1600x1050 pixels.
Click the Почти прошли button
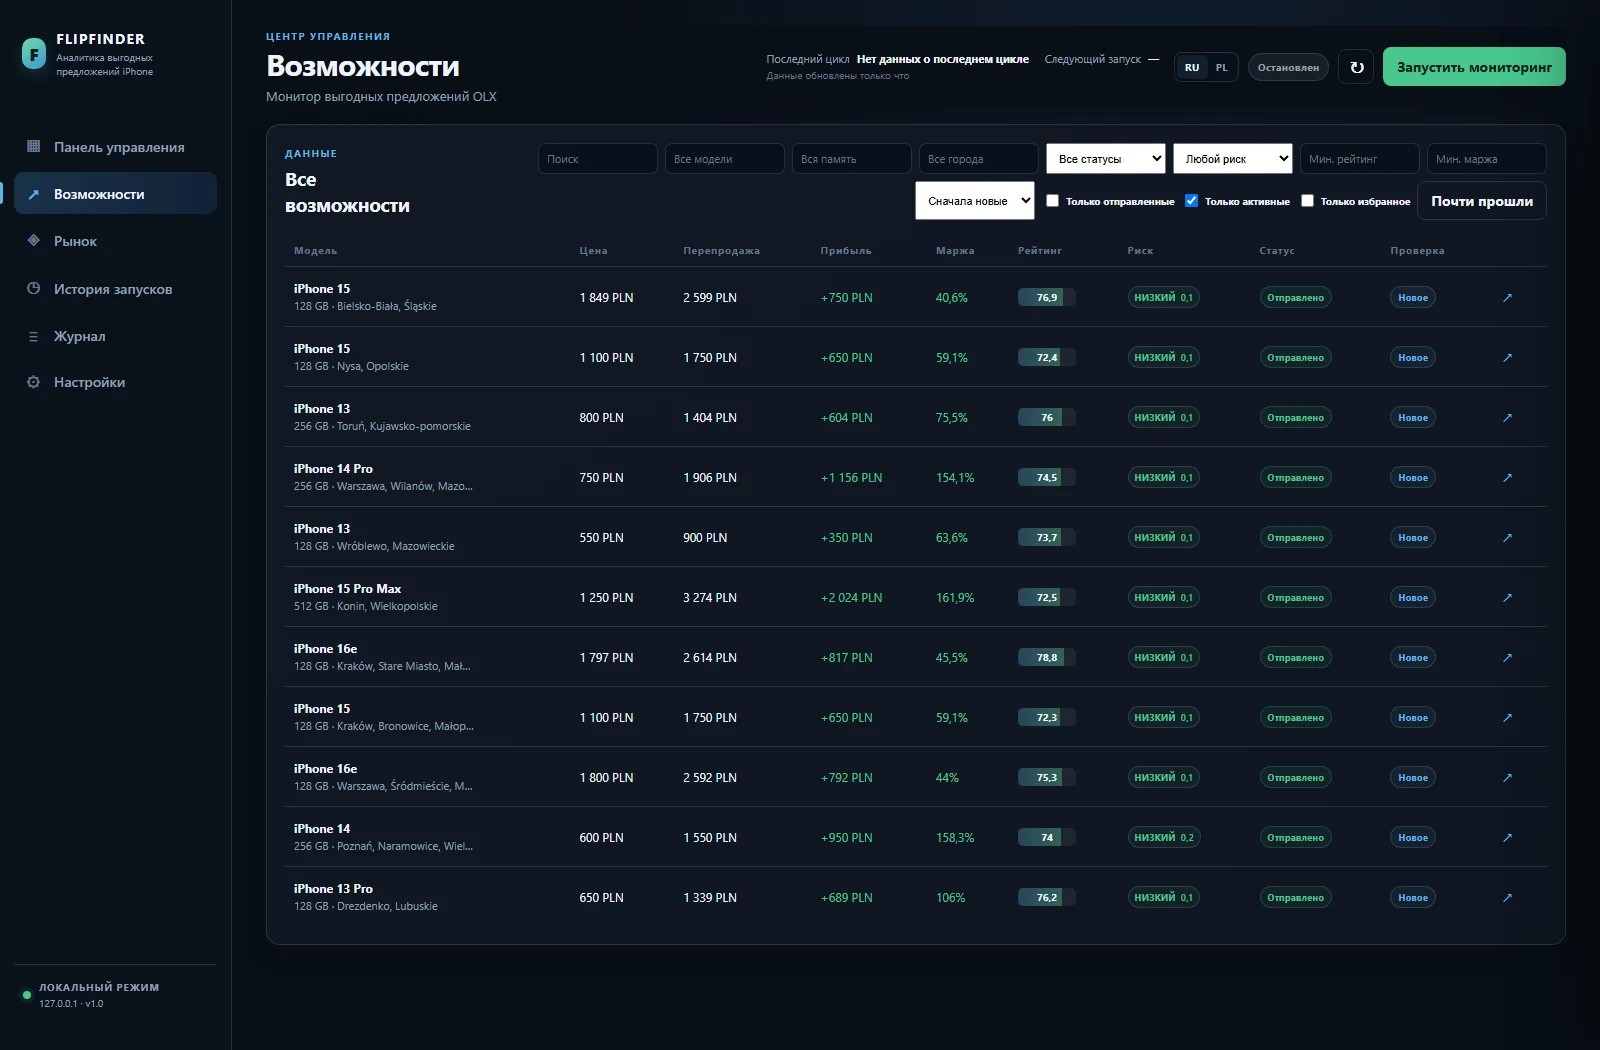[1482, 201]
